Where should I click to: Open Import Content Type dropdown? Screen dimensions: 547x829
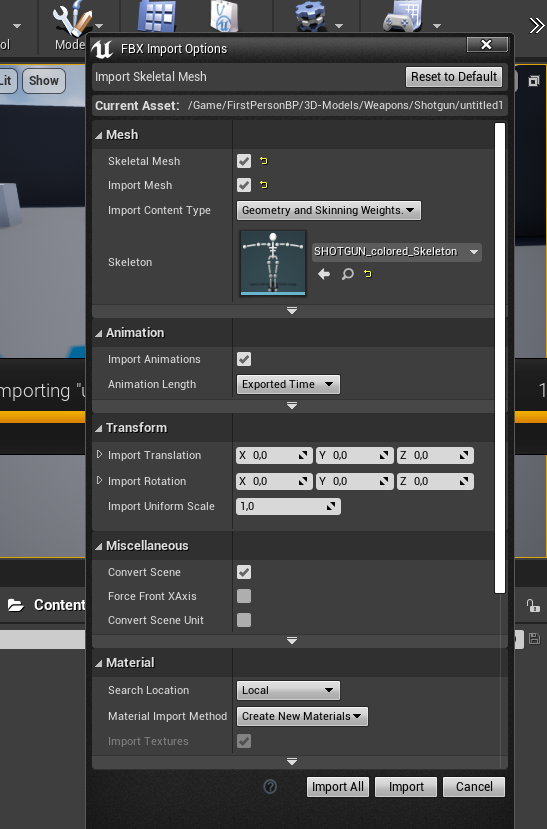tap(329, 210)
